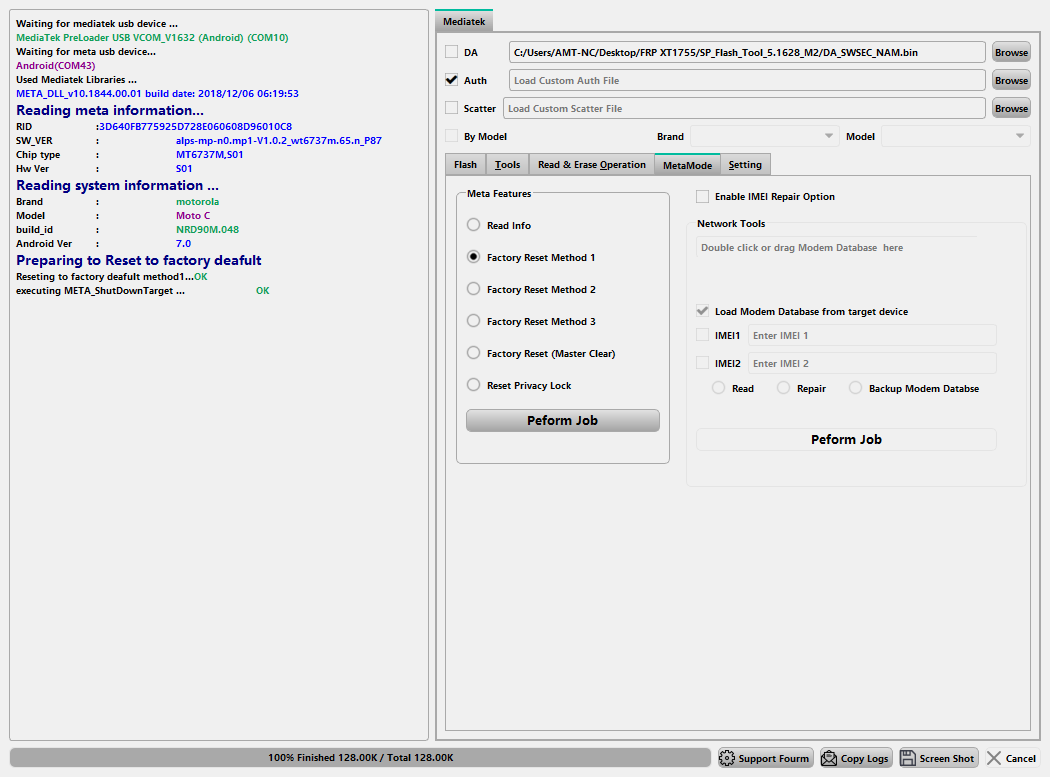
Task: Open the Model dropdown
Action: [956, 136]
